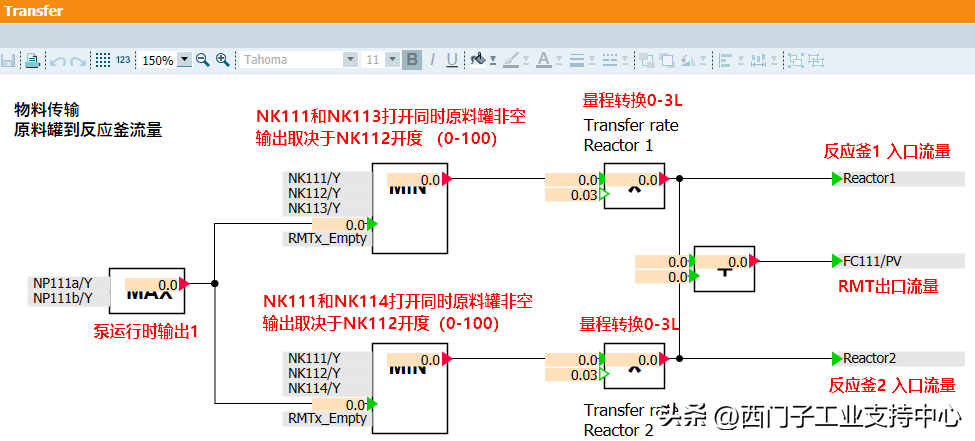This screenshot has width=975, height=441.
Task: Click the align objects left icon
Action: coord(726,60)
